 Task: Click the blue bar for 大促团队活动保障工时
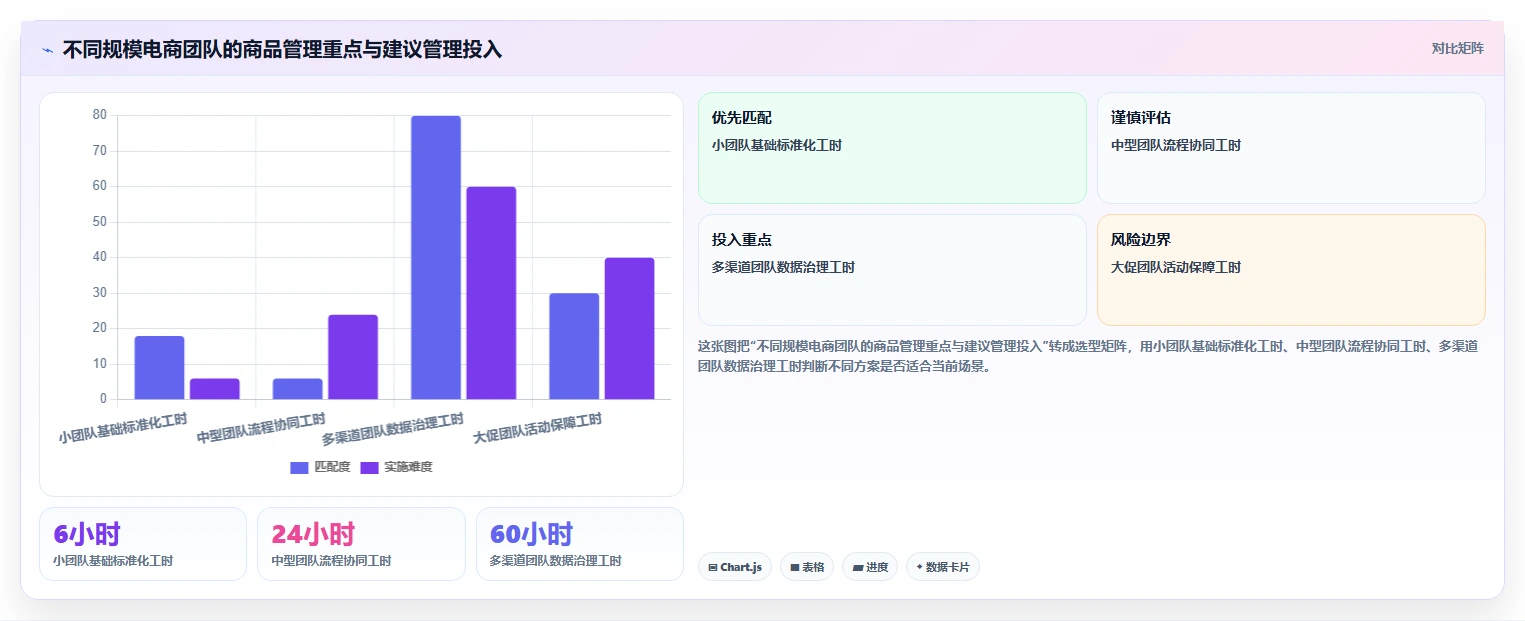(574, 346)
